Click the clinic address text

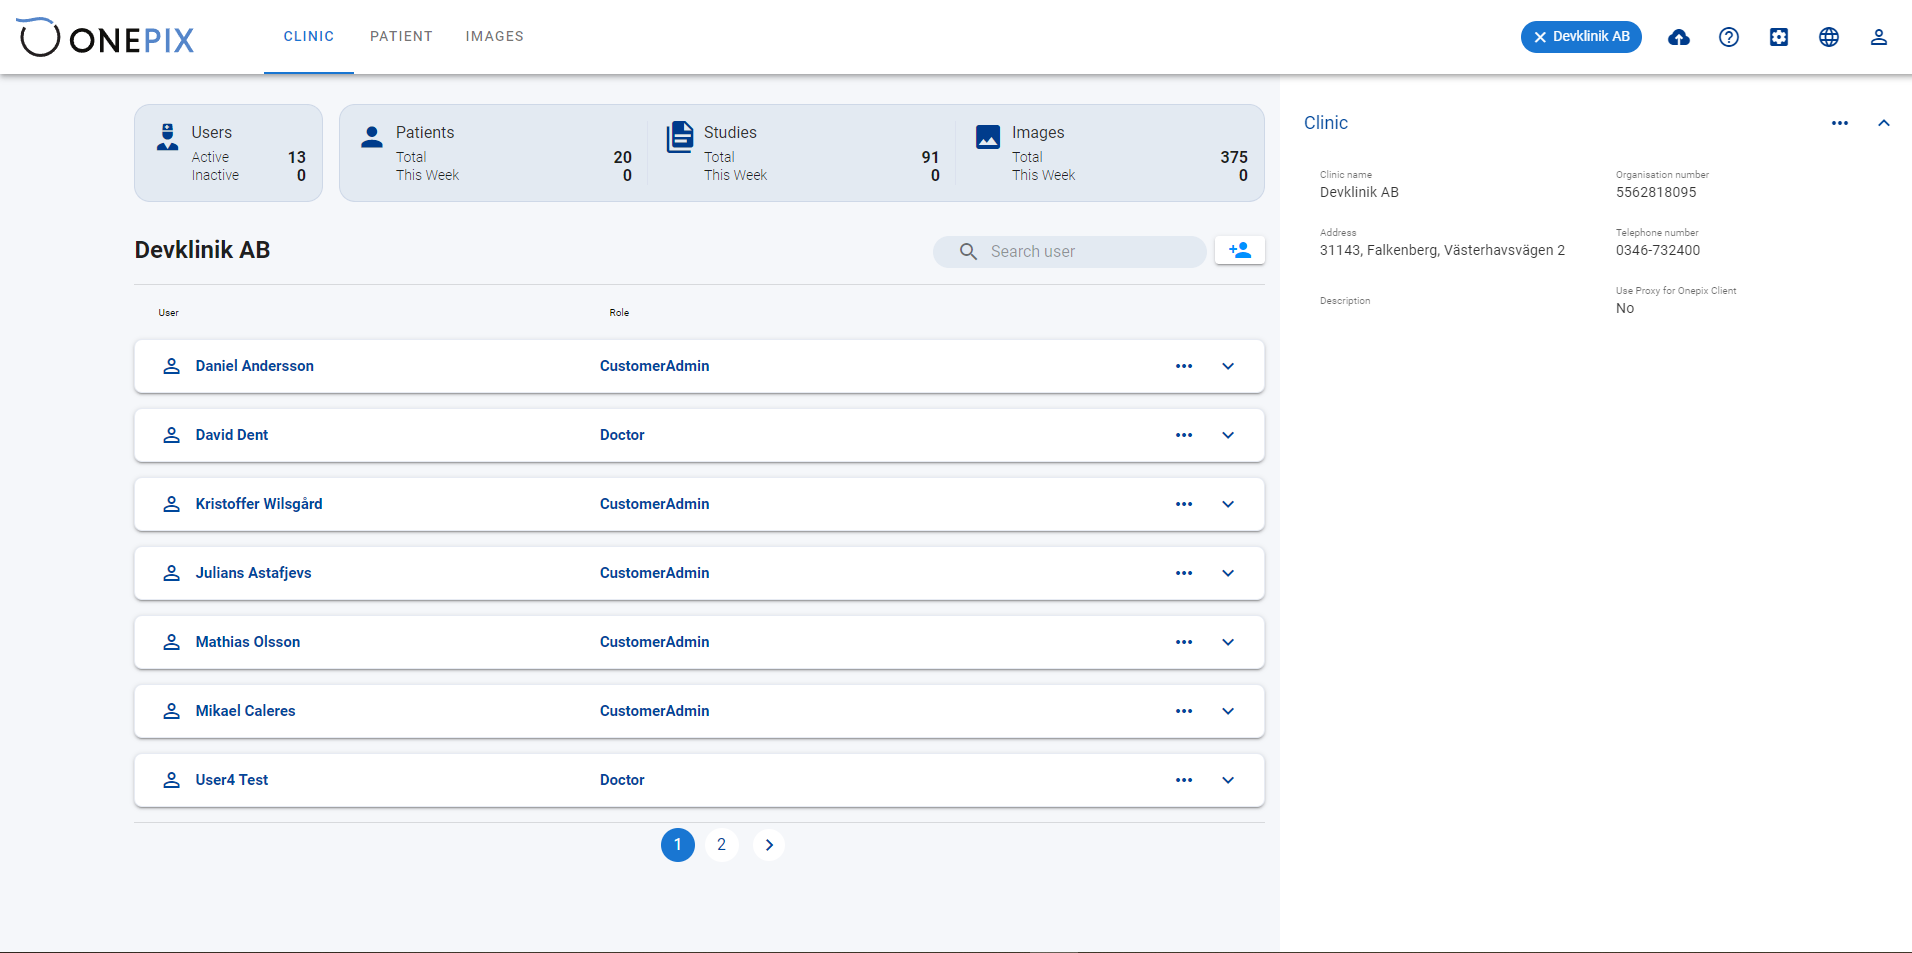point(1442,250)
